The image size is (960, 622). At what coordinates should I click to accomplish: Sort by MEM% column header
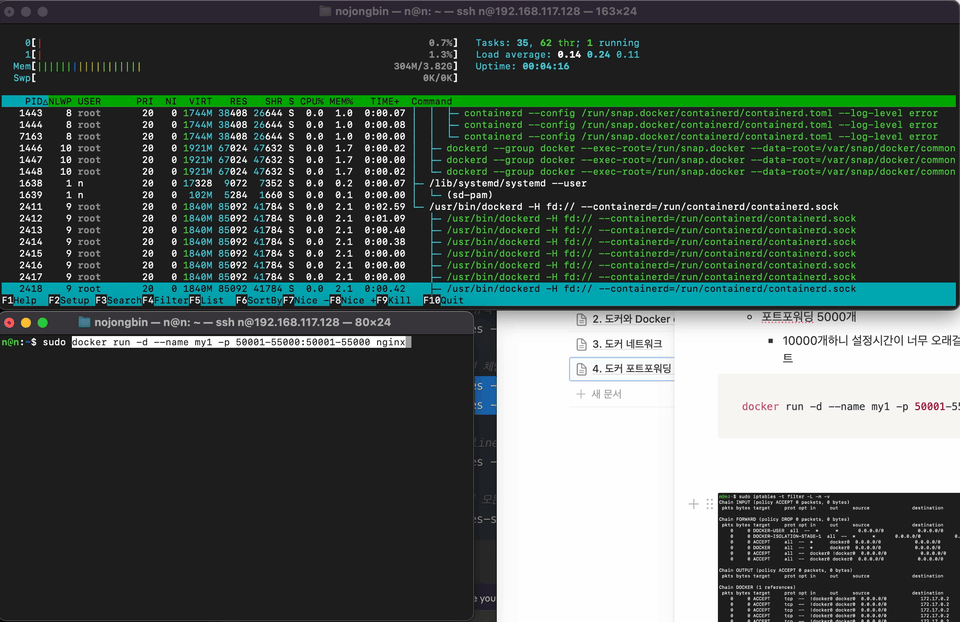[x=341, y=102]
